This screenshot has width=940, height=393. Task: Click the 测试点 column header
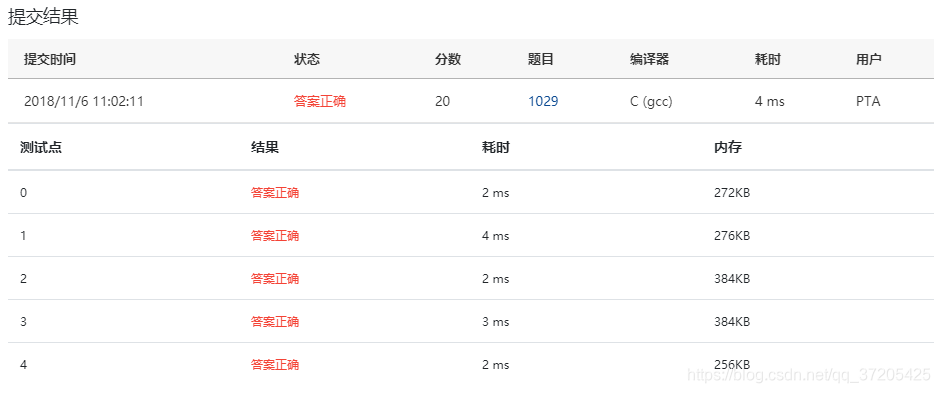point(41,147)
